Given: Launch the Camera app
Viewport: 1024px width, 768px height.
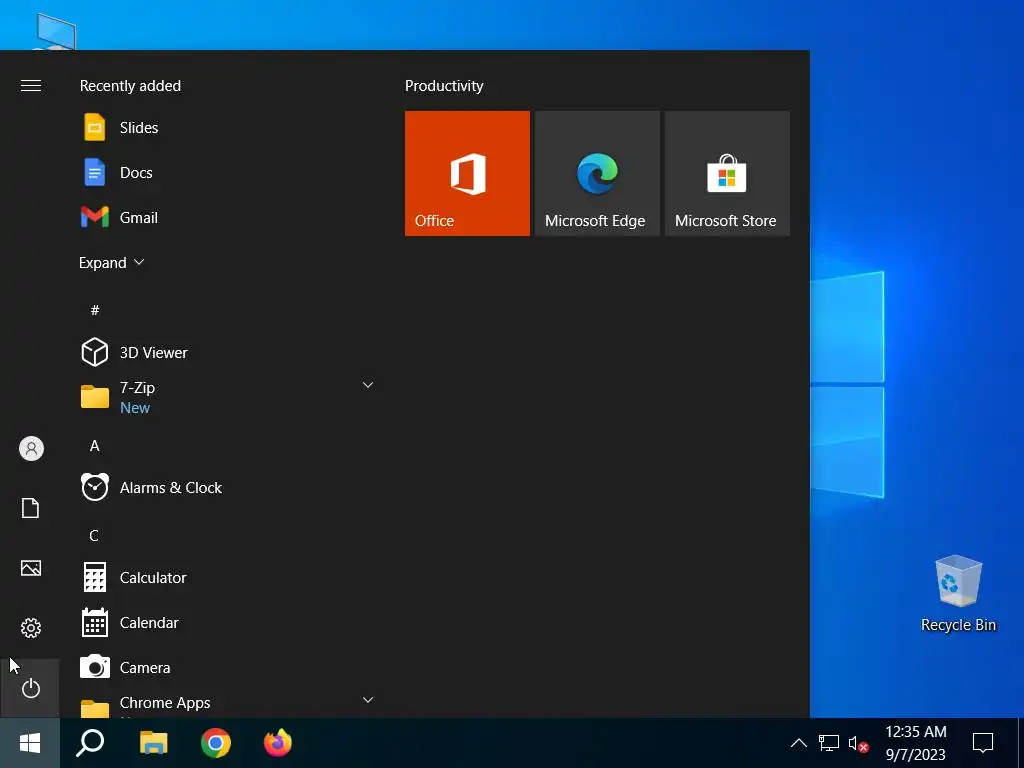Looking at the screenshot, I should (226, 668).
